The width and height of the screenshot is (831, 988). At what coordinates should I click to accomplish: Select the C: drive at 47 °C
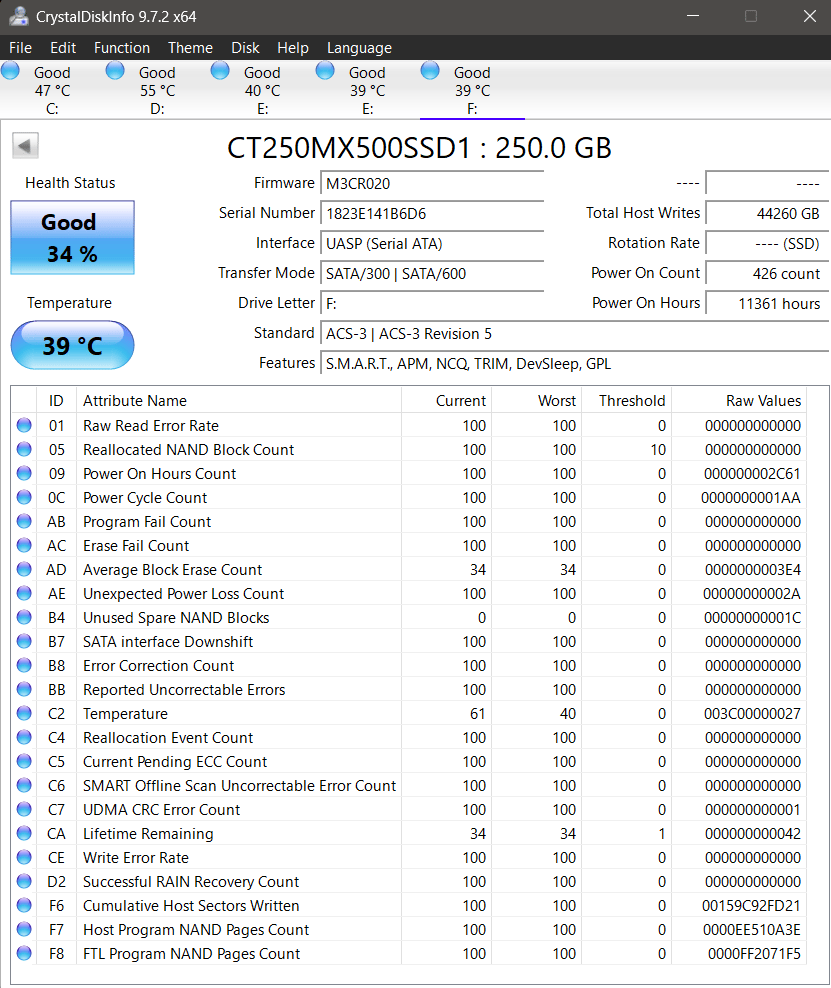(52, 90)
